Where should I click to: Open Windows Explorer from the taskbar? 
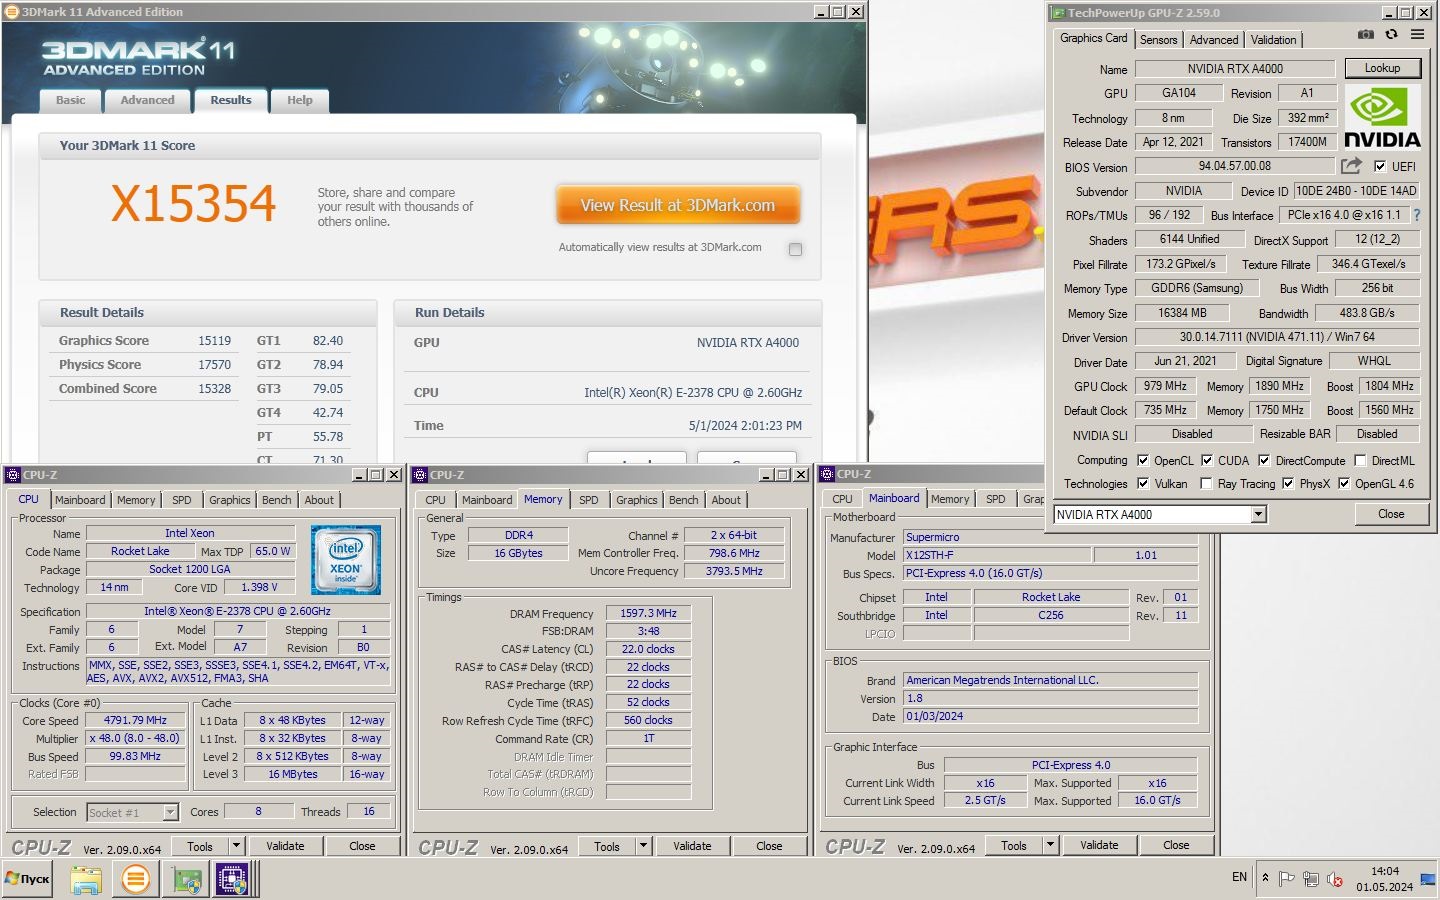click(86, 879)
